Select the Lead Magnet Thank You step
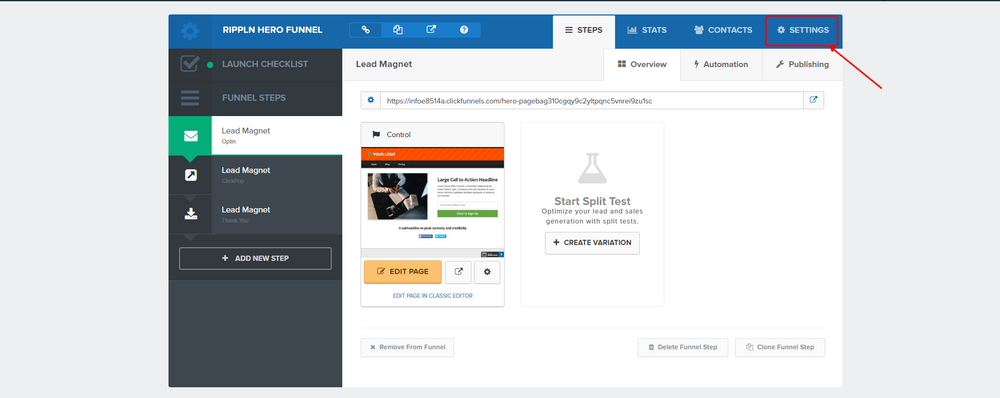This screenshot has height=398, width=1000. point(255,214)
